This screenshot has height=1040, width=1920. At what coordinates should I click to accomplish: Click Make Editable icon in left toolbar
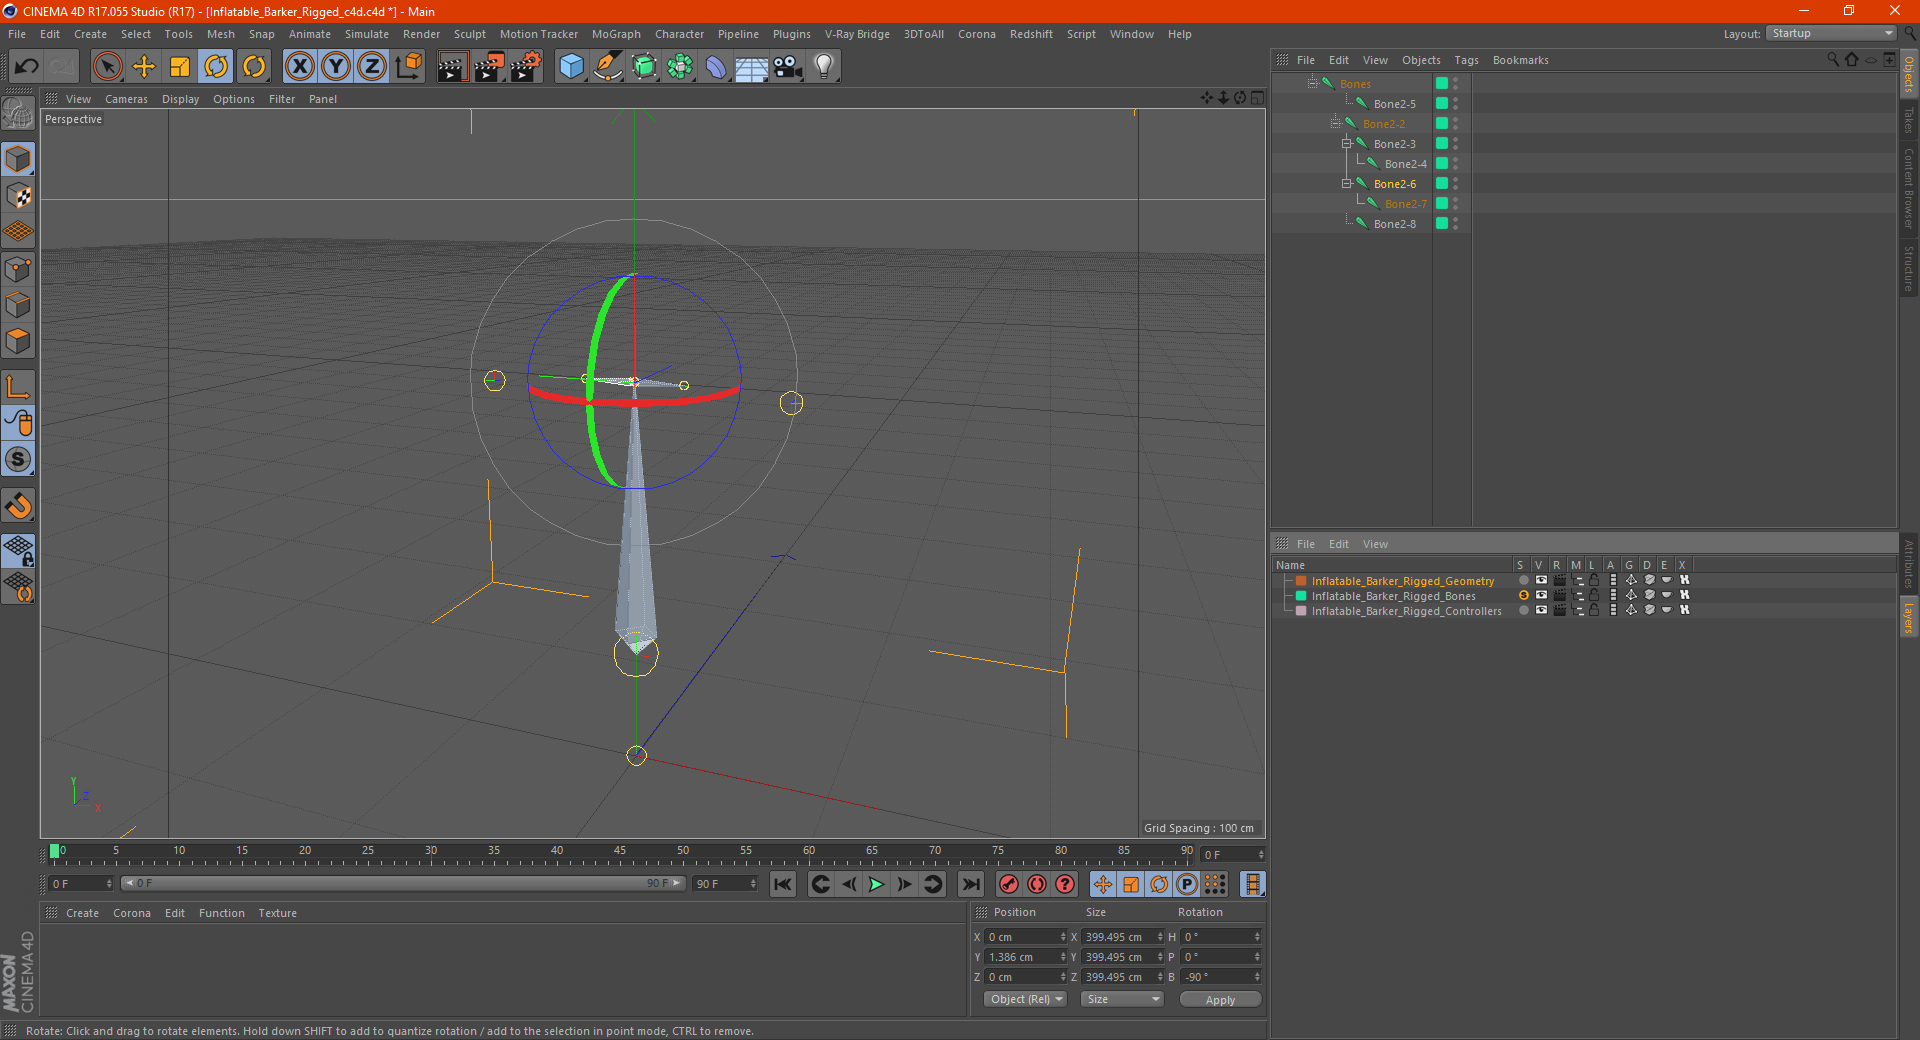(18, 115)
